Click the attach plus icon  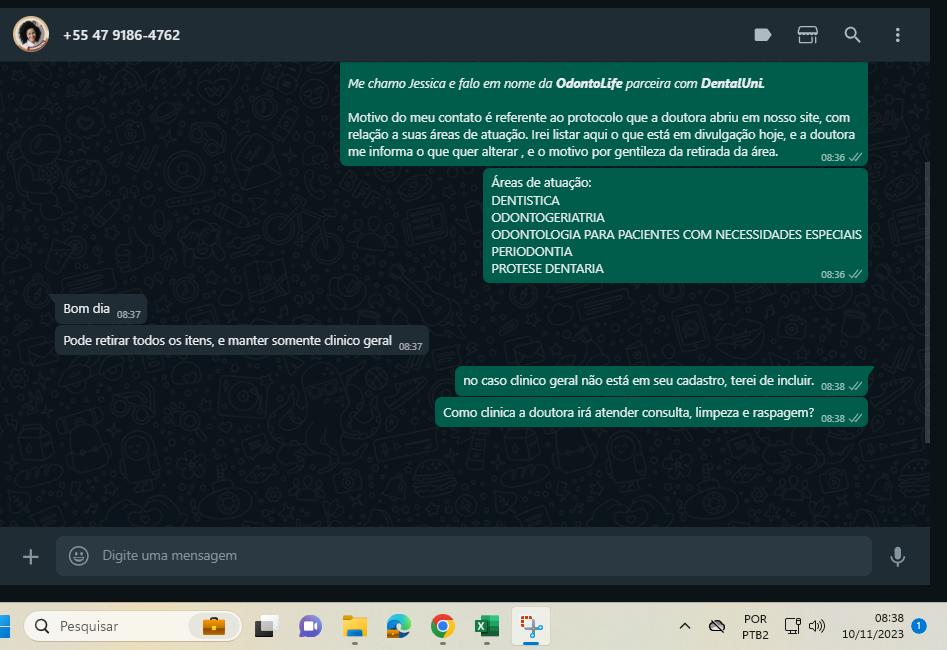[x=30, y=556]
